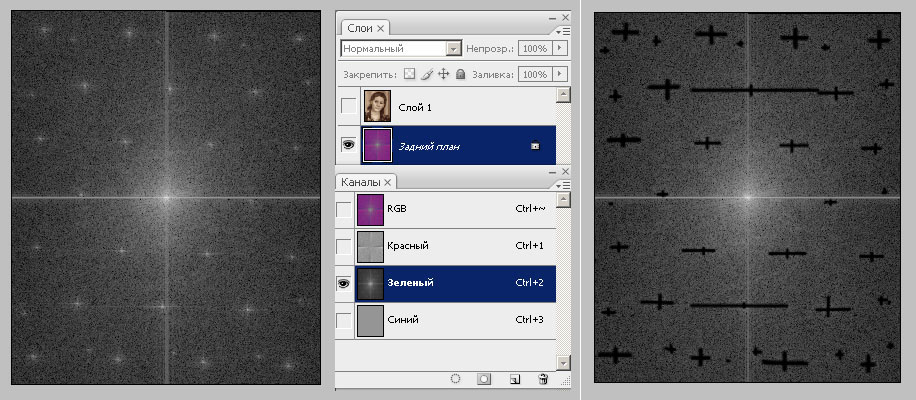Collapse the Слои panel group
The width and height of the screenshot is (916, 400).
point(553,18)
